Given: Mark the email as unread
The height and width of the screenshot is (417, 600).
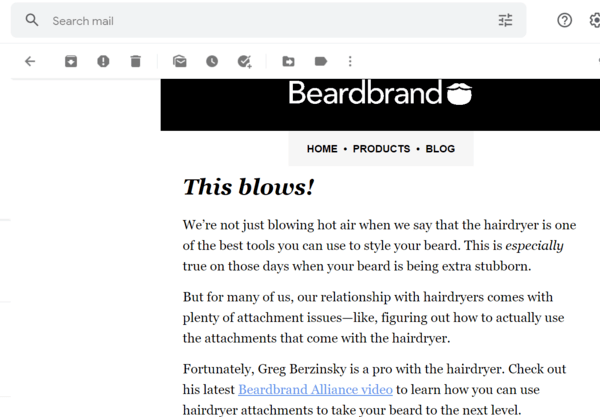Looking at the screenshot, I should coord(180,61).
